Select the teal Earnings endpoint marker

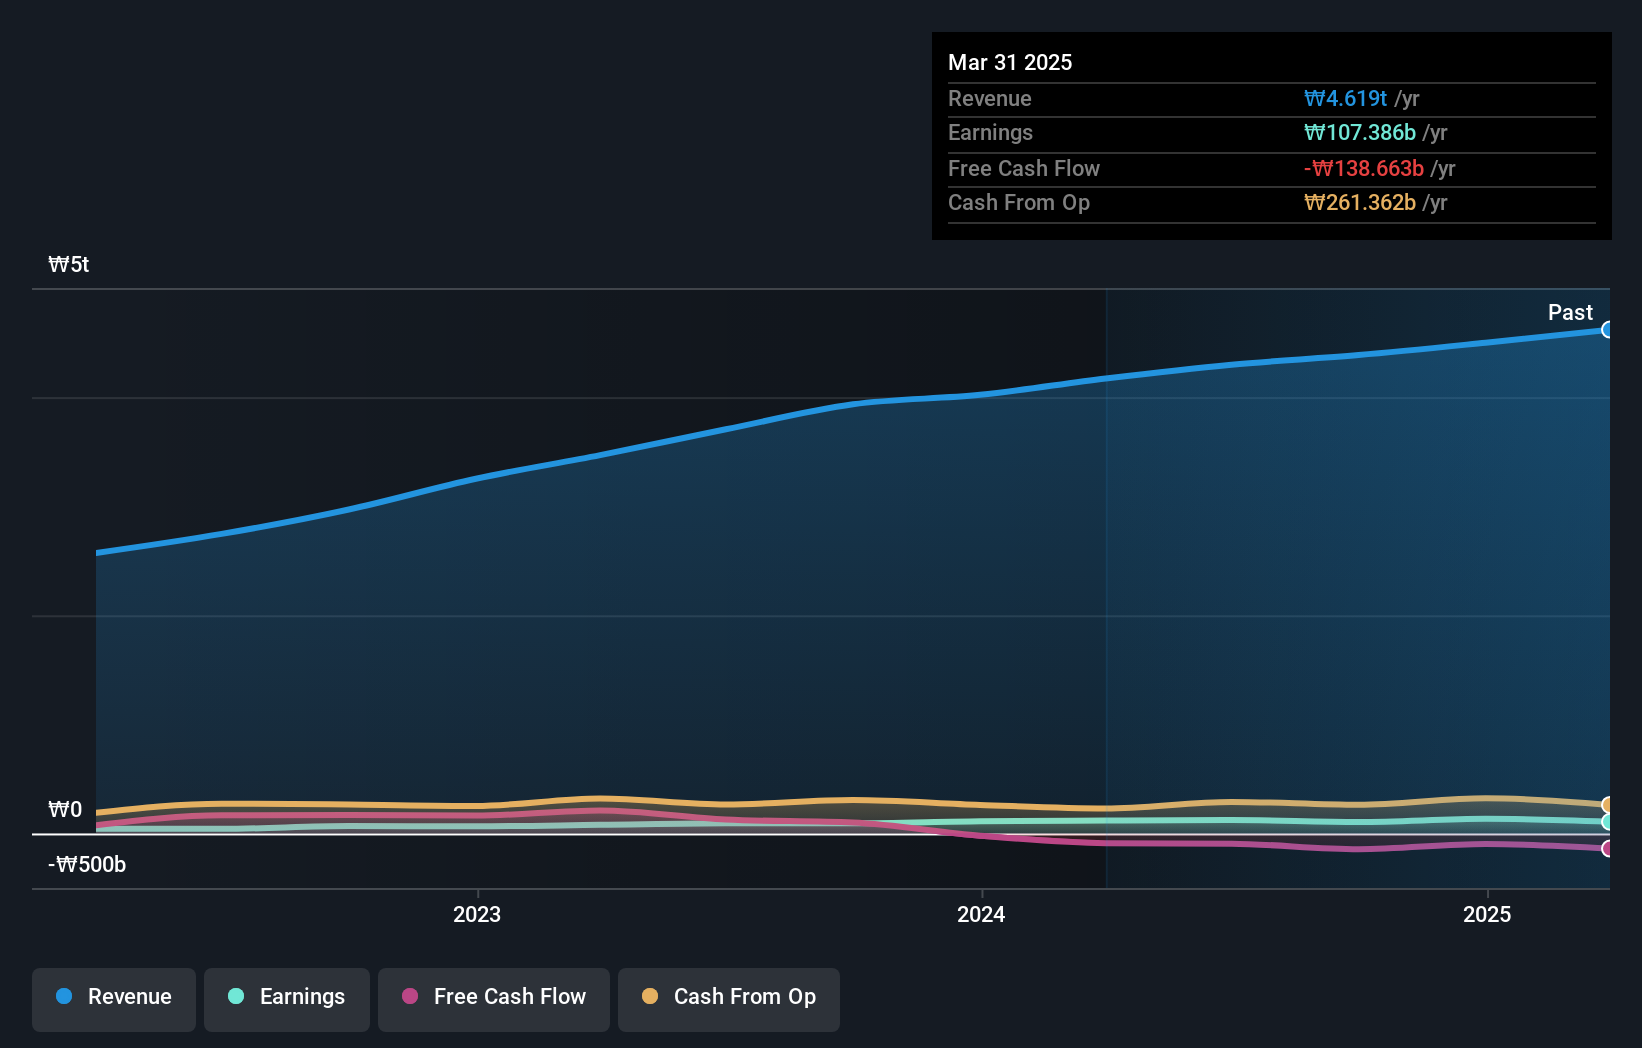click(x=1608, y=823)
